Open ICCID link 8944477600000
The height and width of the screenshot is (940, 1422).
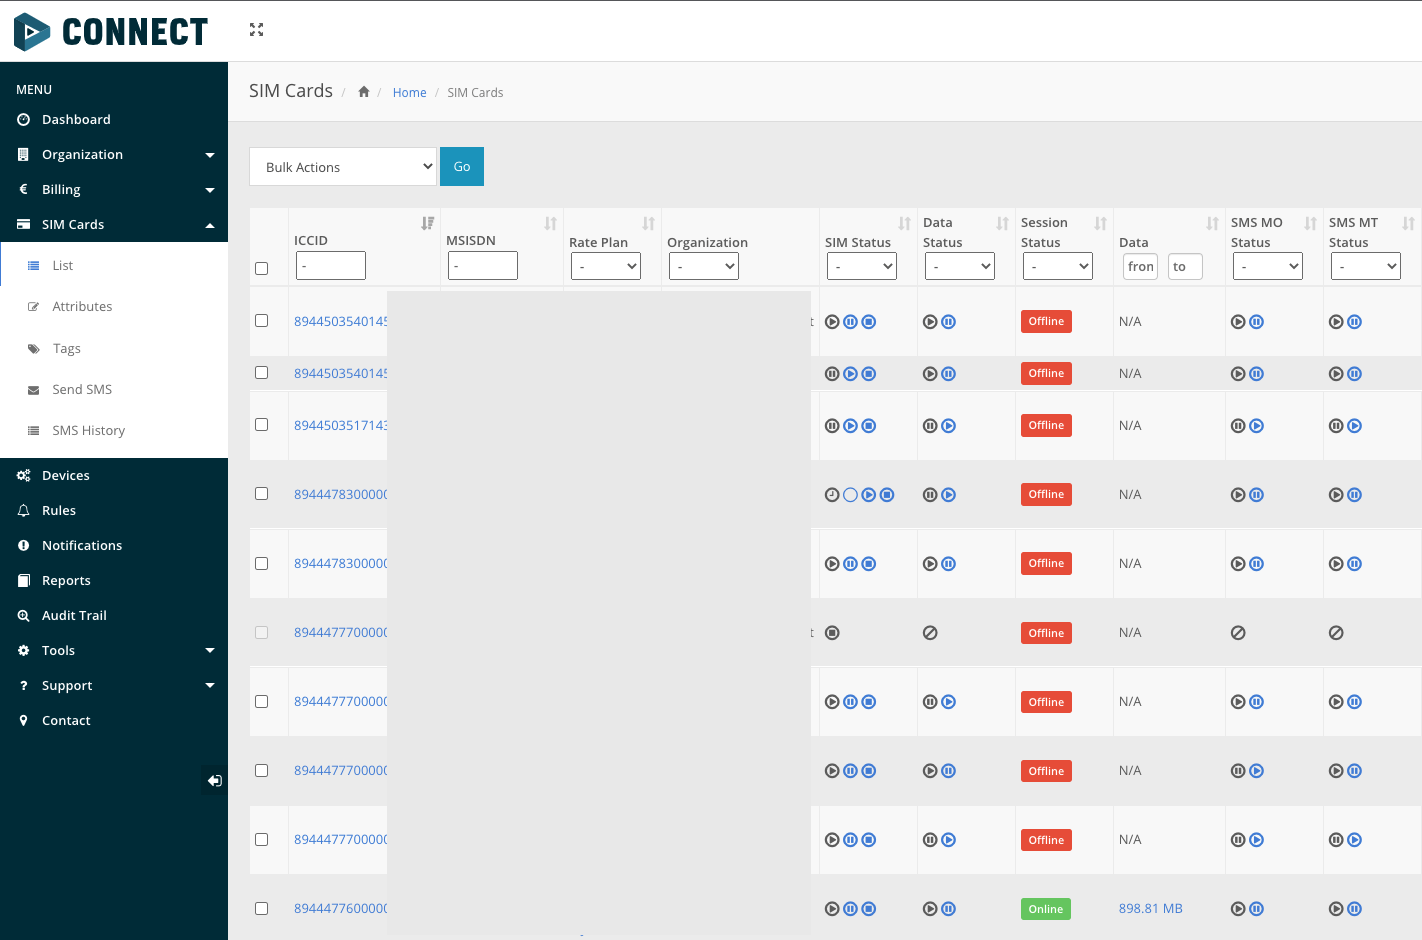point(340,908)
